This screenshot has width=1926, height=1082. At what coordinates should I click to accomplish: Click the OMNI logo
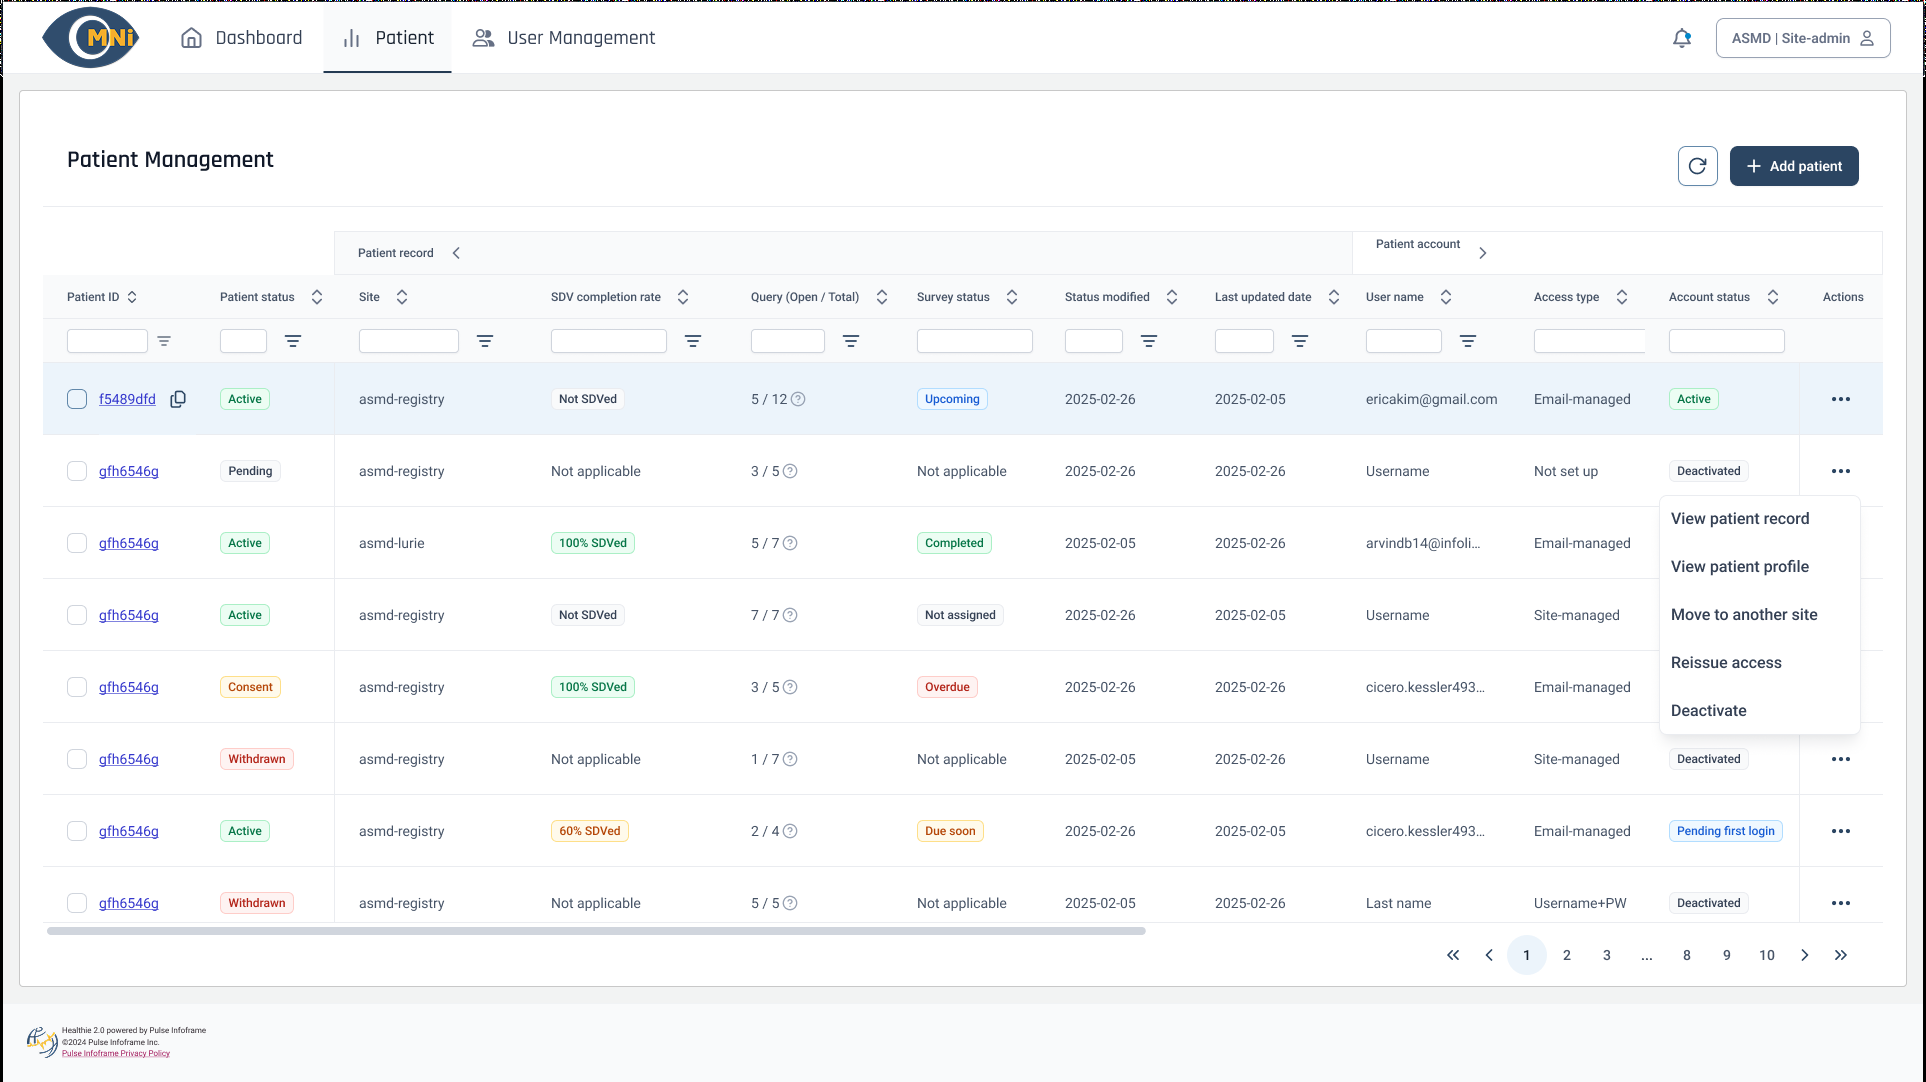tap(91, 38)
